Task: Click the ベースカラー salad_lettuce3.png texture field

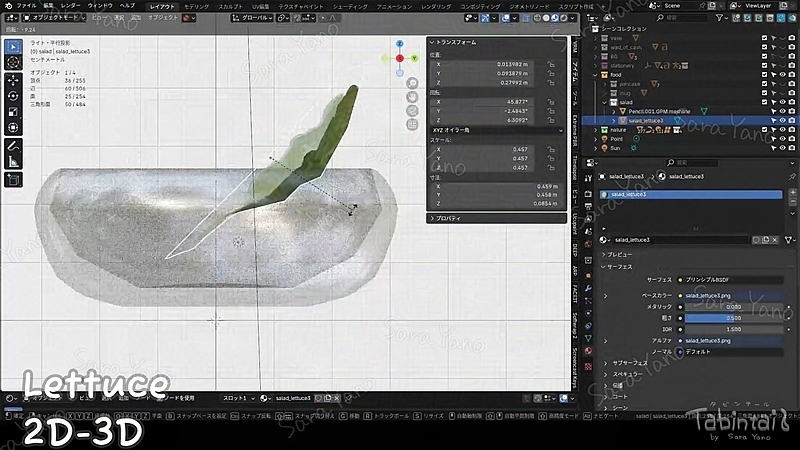Action: click(733, 295)
